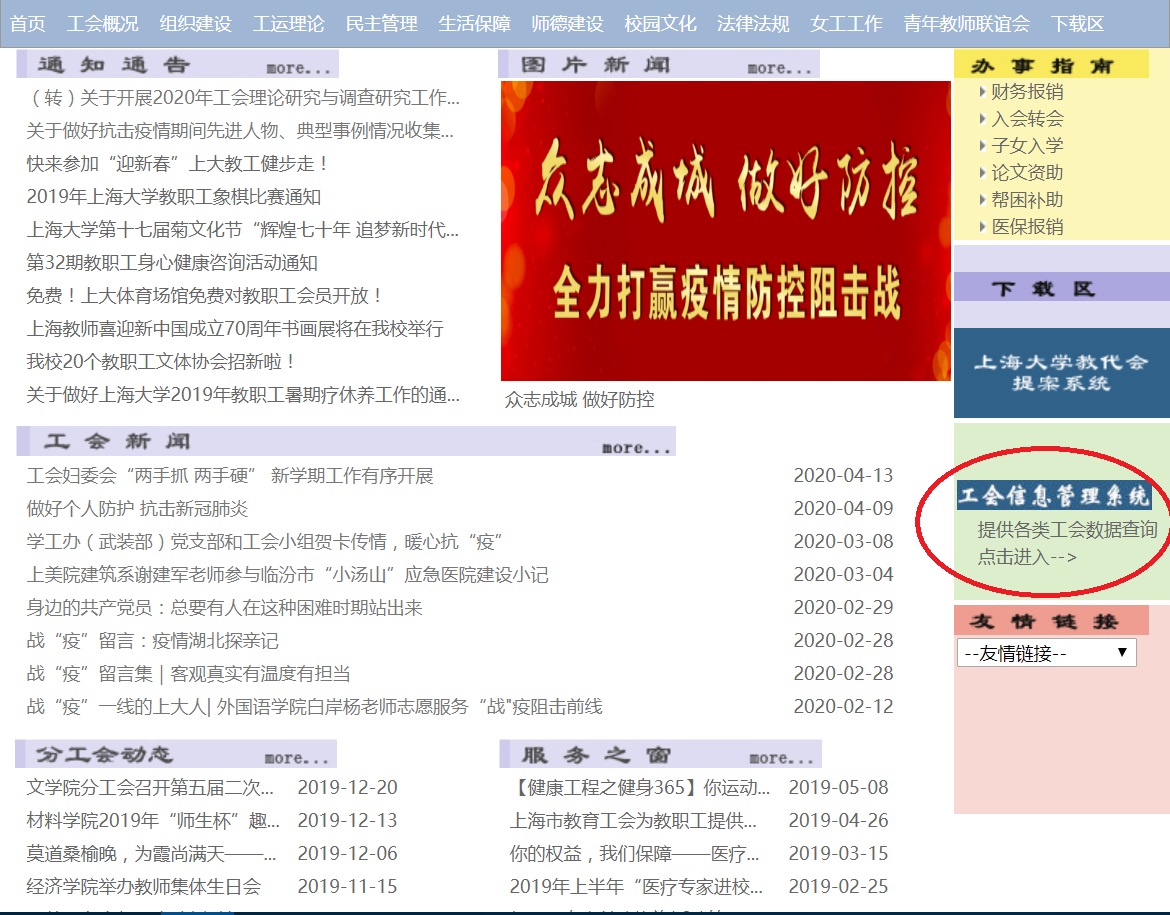Image resolution: width=1170 pixels, height=915 pixels.
Task: Open the 首页 menu item
Action: pos(28,22)
